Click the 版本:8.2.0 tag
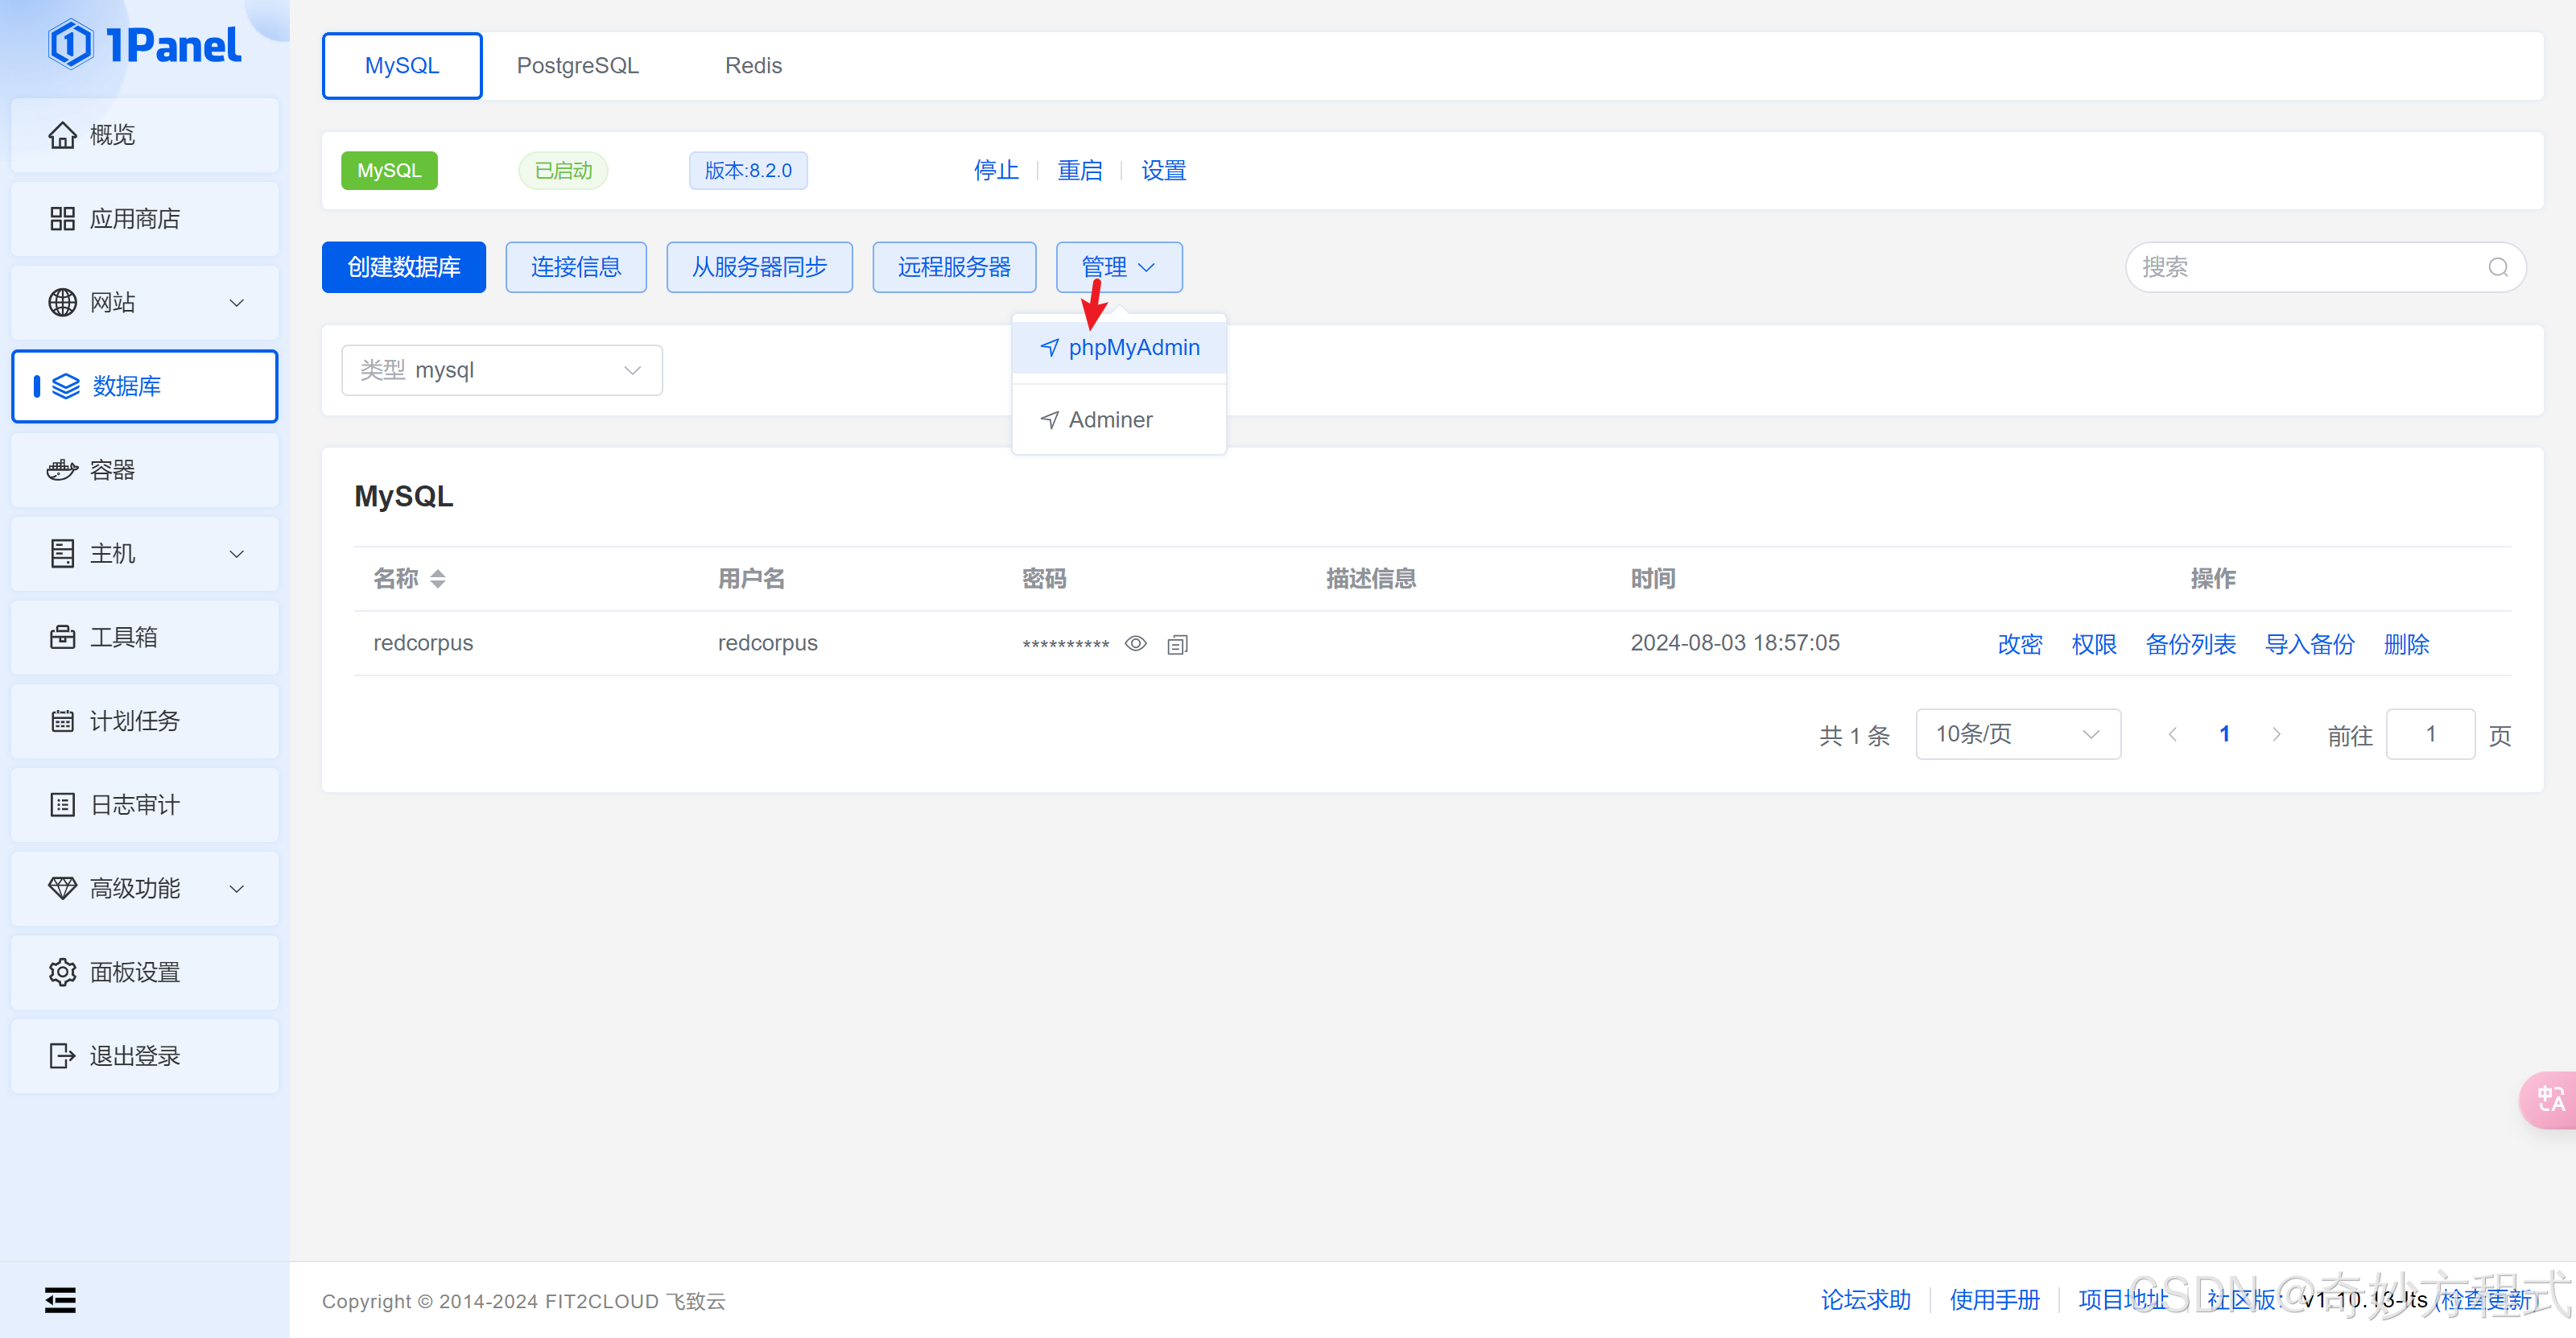 [x=748, y=171]
